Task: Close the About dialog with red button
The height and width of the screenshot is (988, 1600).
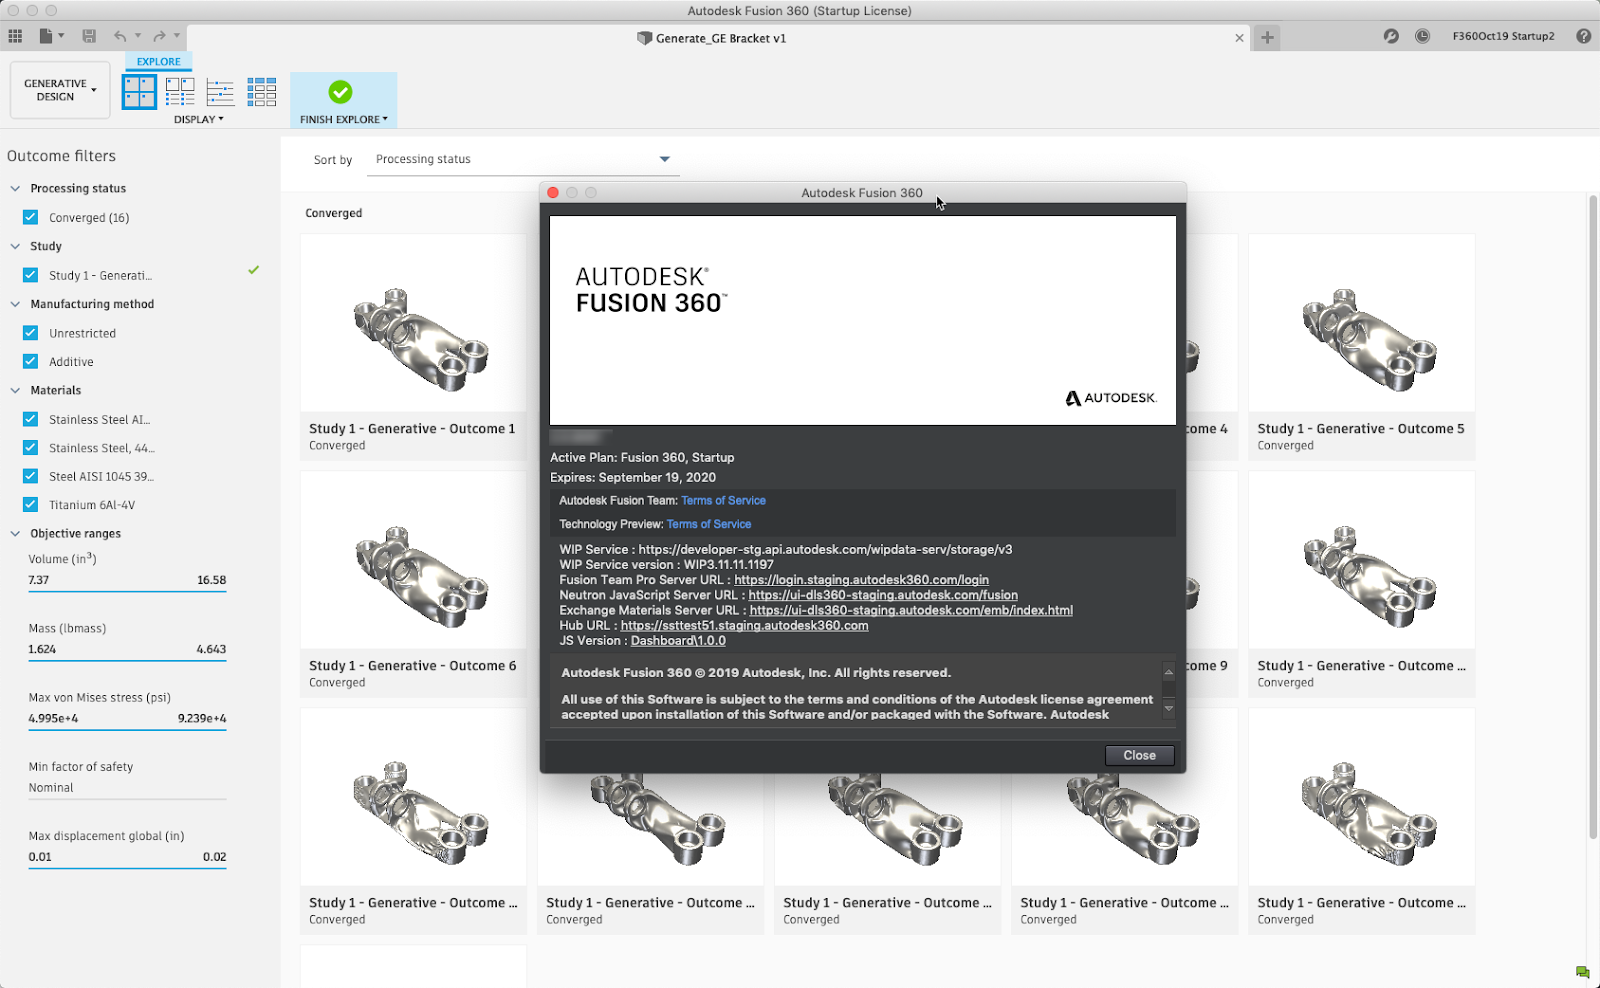Action: tap(553, 193)
